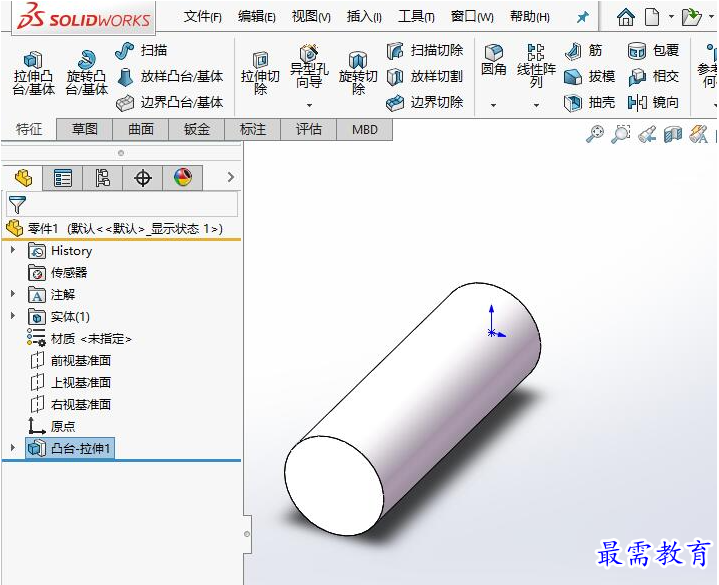Open the ConfigurationManager panel tab icon

(x=103, y=178)
